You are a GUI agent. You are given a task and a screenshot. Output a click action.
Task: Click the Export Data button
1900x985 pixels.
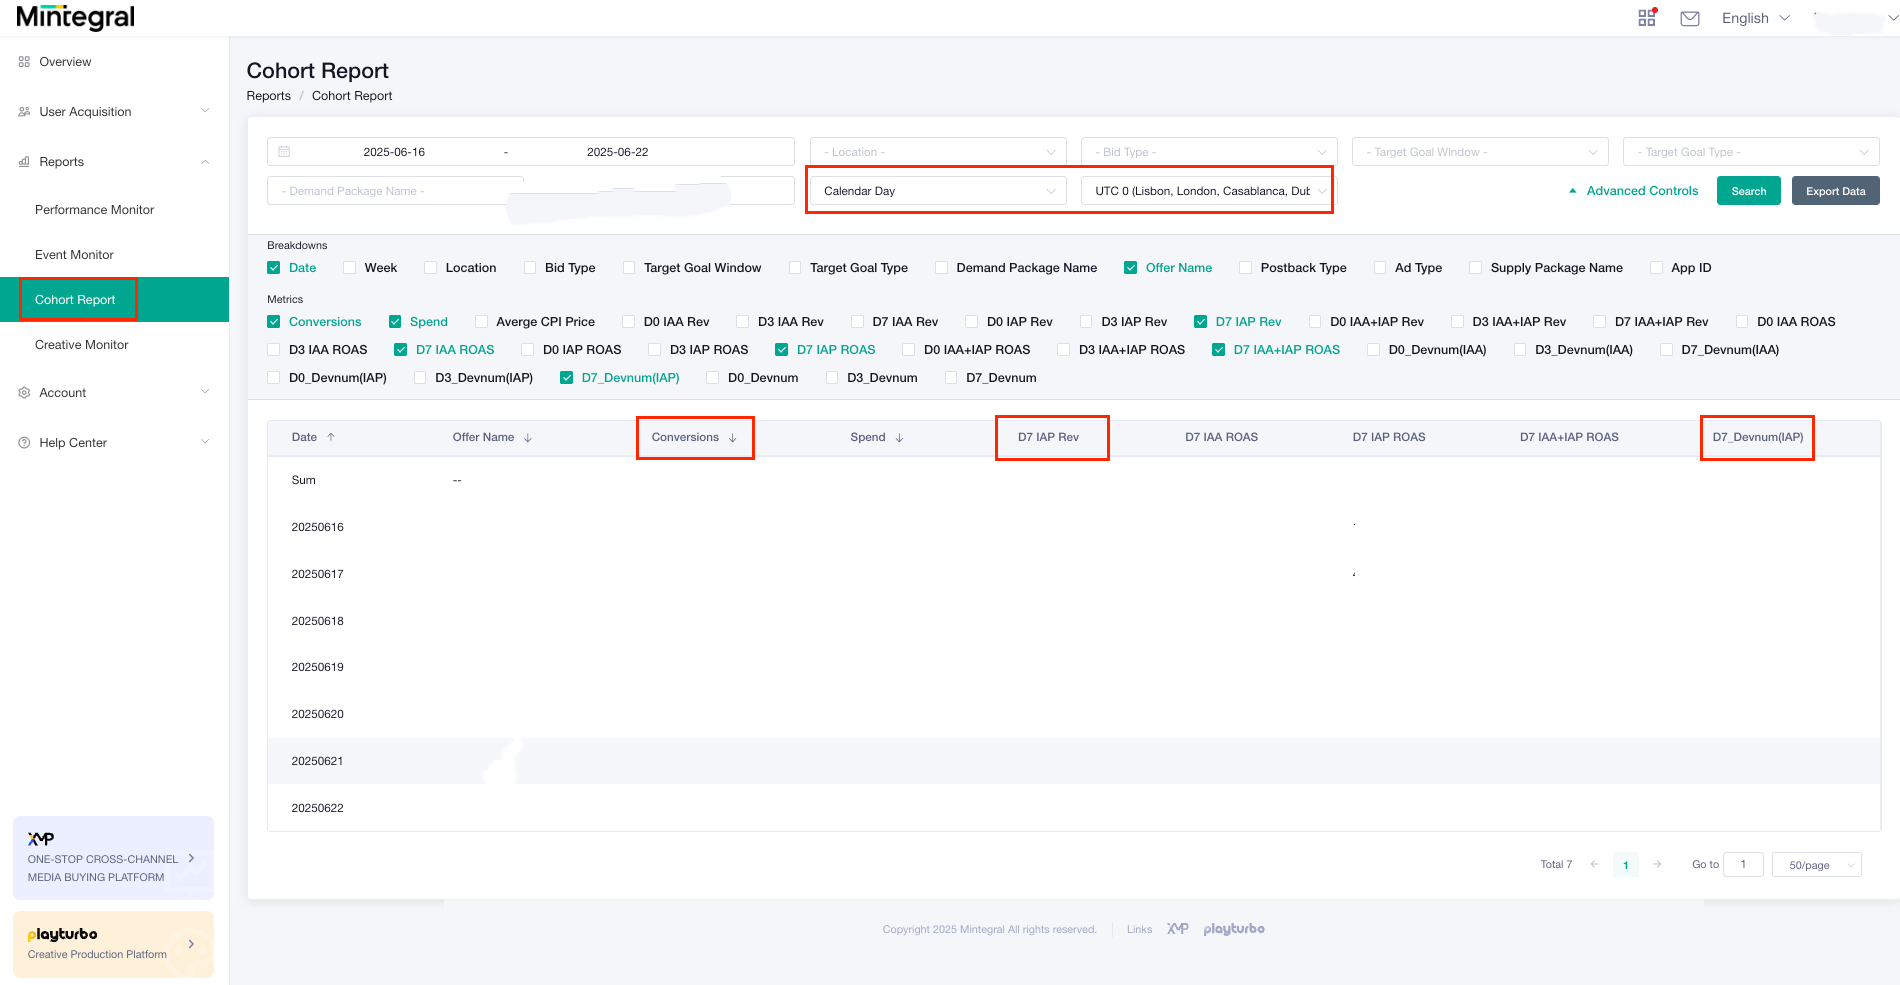tap(1835, 190)
